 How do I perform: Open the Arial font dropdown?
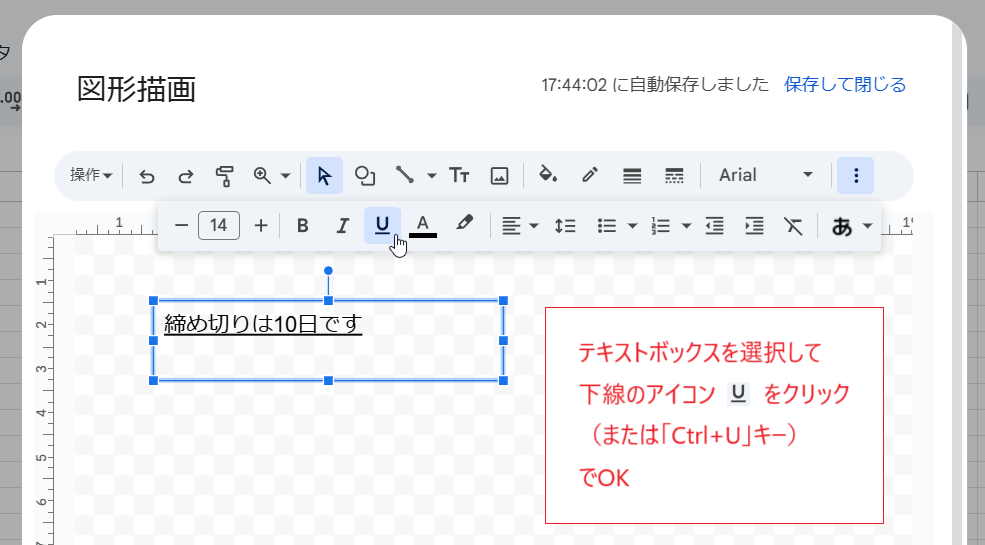pos(765,175)
